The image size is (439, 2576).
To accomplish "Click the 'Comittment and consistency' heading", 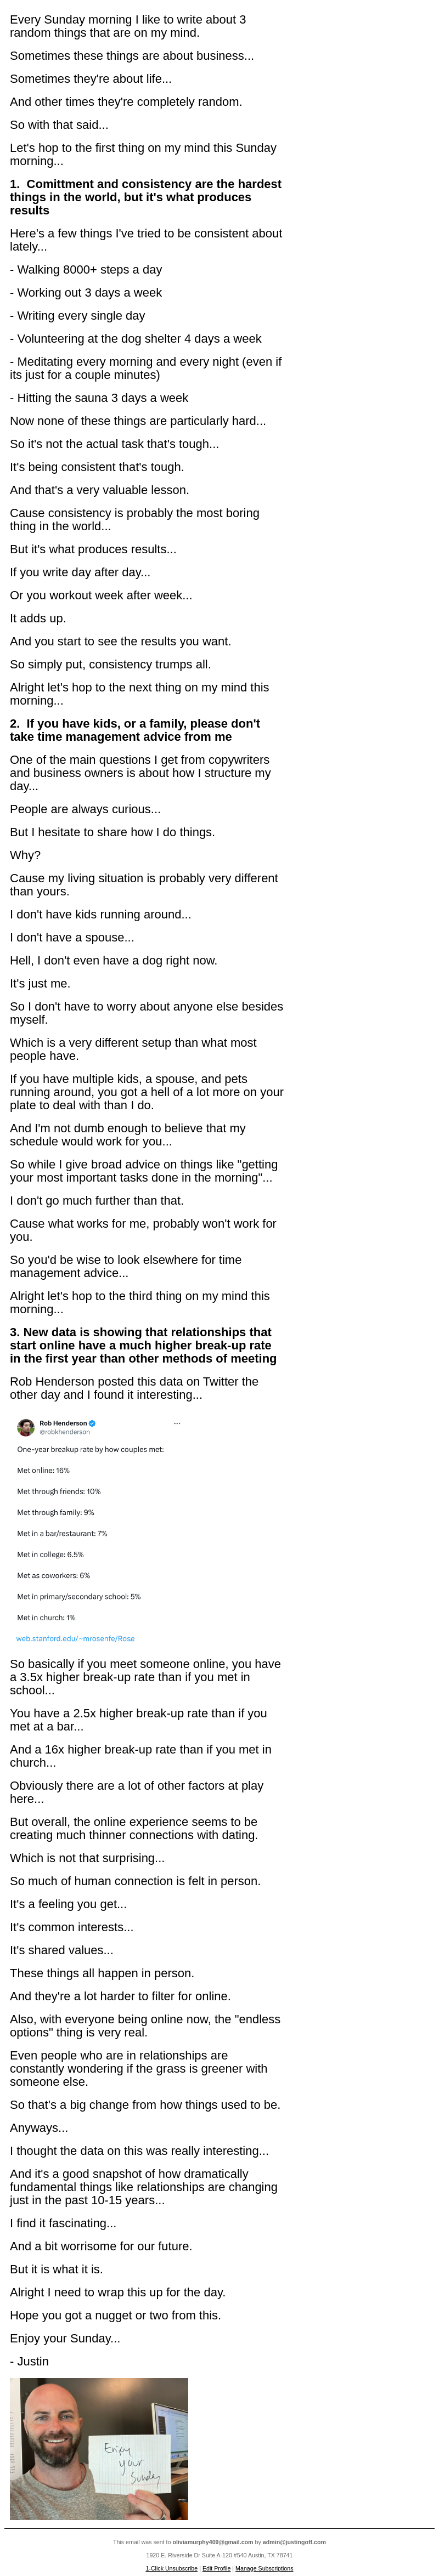I will [x=146, y=197].
